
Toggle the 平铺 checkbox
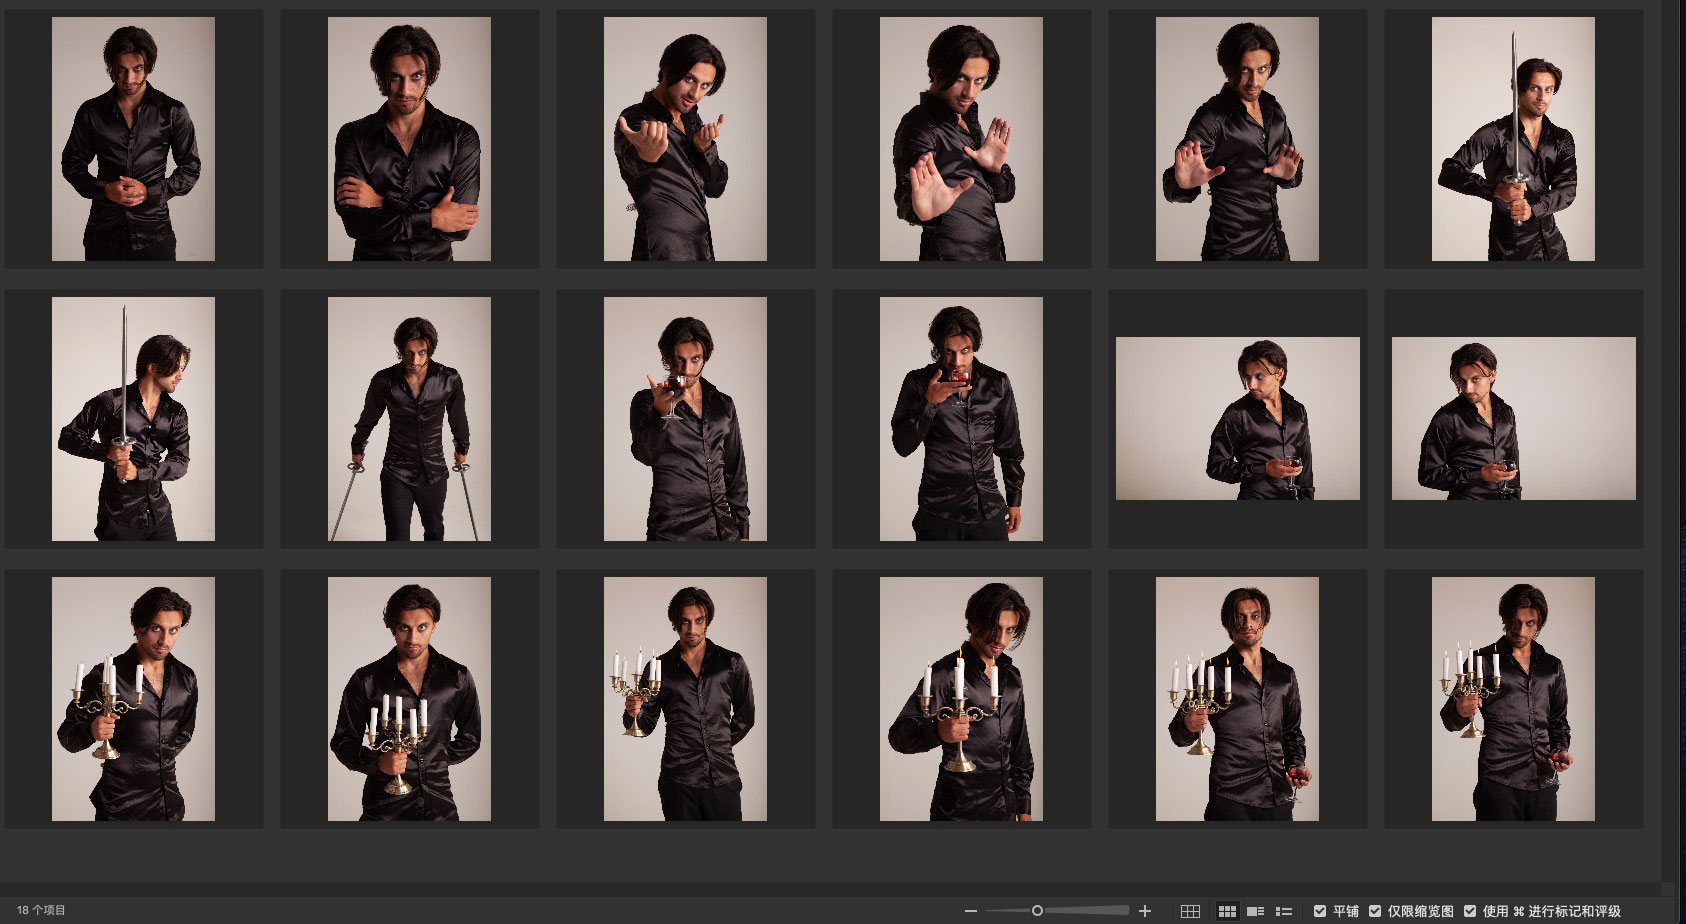[1320, 911]
